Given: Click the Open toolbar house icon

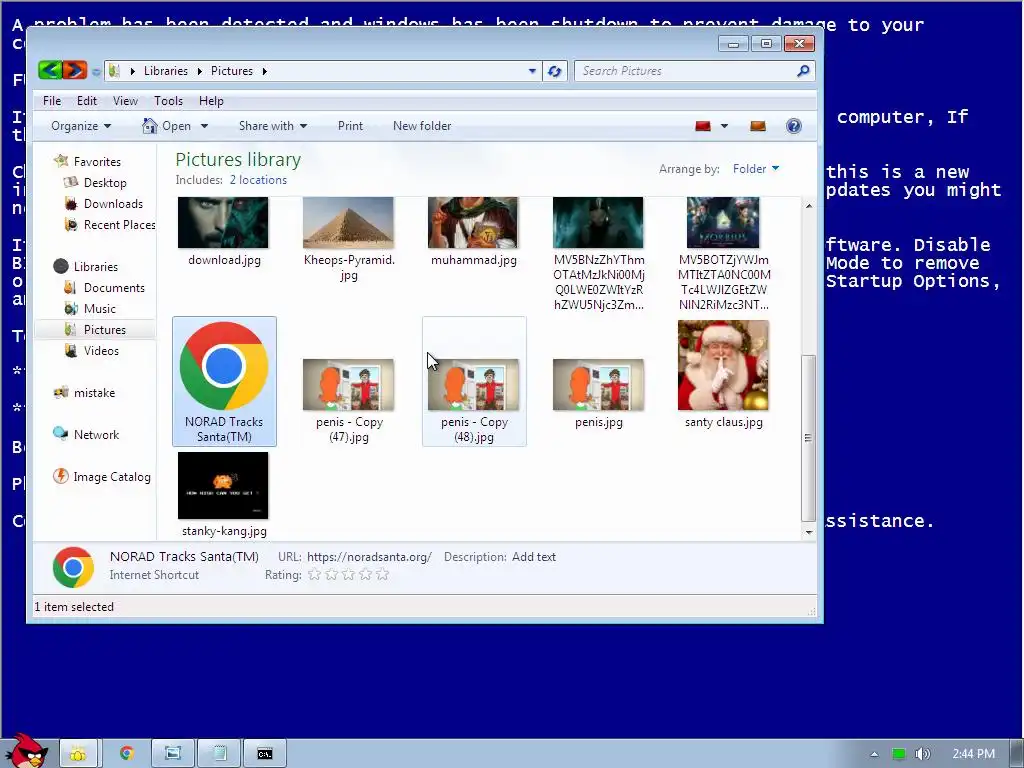Looking at the screenshot, I should tap(150, 125).
